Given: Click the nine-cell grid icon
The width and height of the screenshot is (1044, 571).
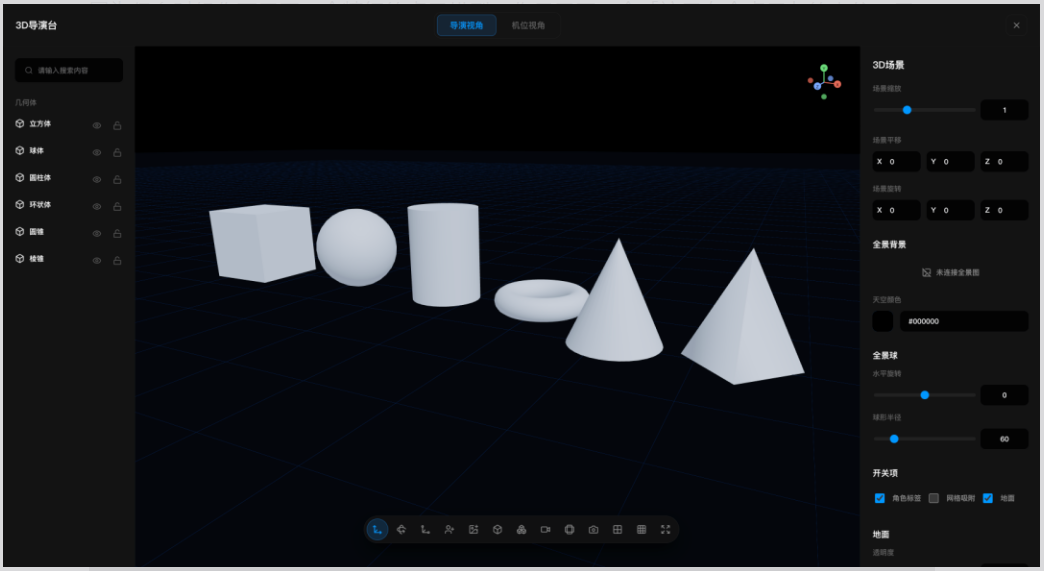Looking at the screenshot, I should (x=641, y=530).
